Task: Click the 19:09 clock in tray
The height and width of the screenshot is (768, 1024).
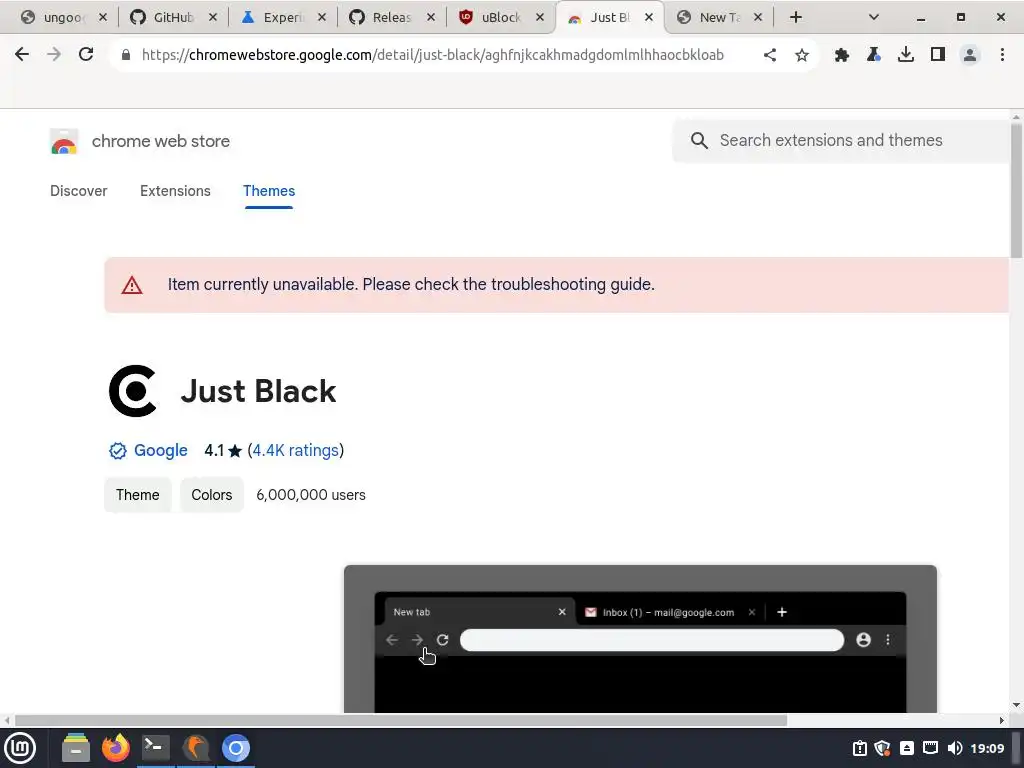Action: tap(987, 748)
